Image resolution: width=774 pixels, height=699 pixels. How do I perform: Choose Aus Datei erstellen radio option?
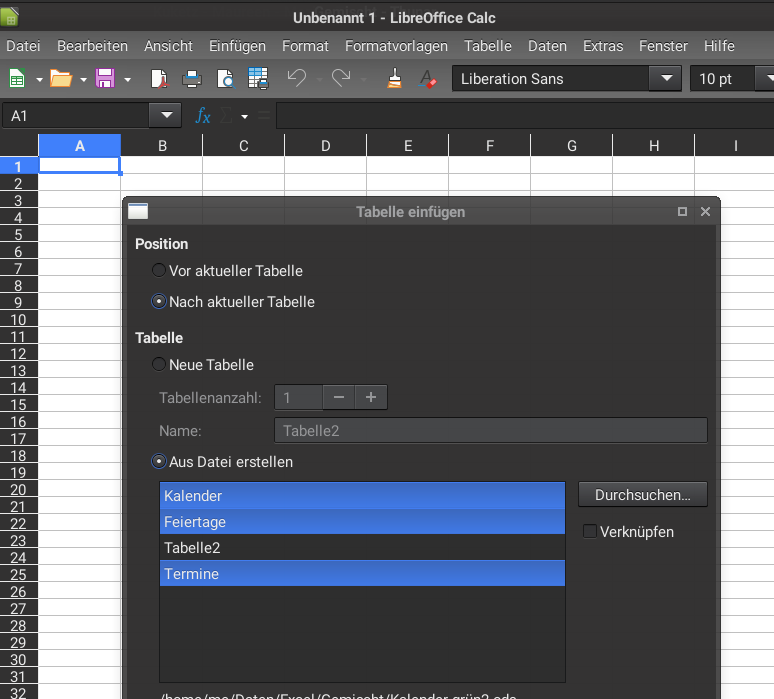pyautogui.click(x=158, y=462)
